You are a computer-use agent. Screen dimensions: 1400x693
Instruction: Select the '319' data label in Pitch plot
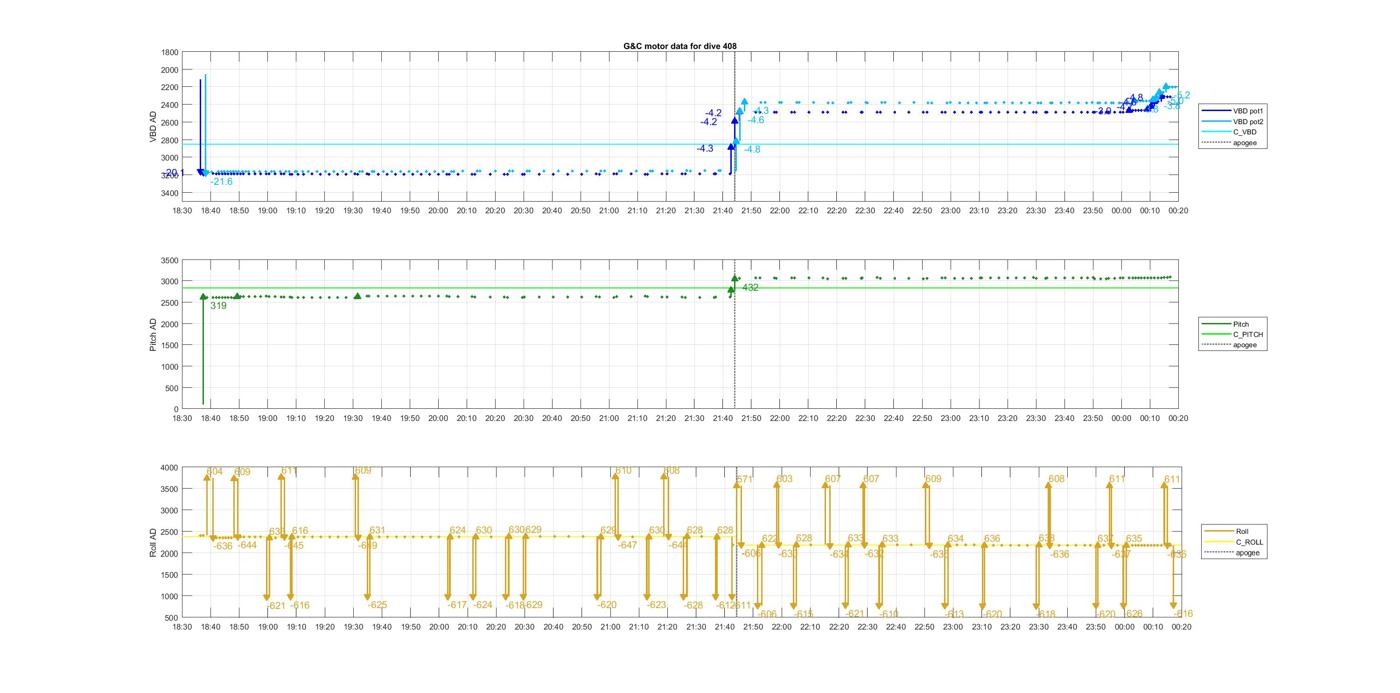(218, 306)
